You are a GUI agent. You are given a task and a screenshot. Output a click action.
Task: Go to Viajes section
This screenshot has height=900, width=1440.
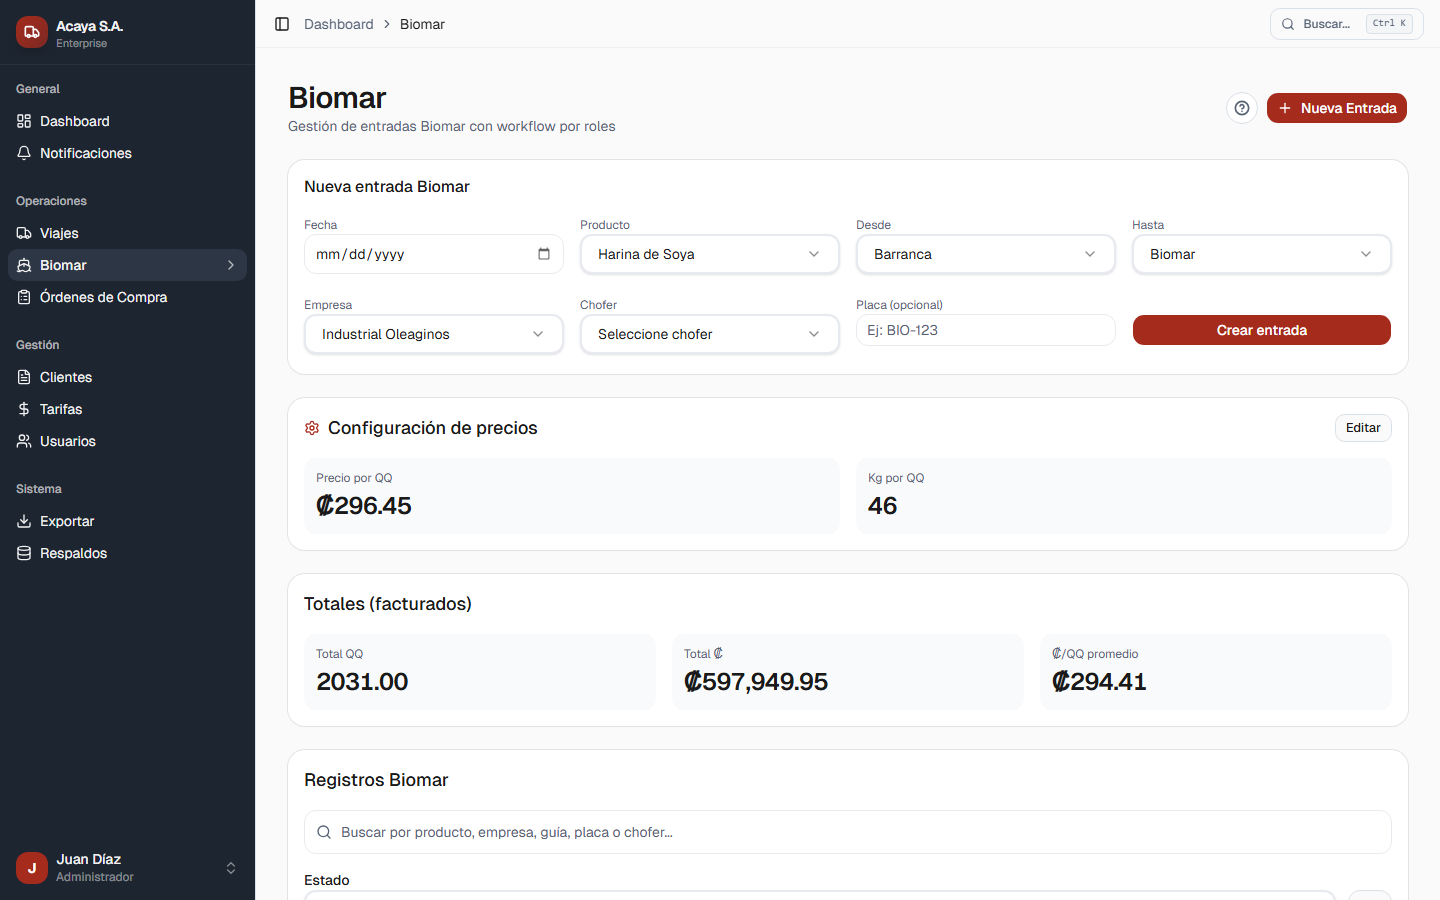coord(127,233)
